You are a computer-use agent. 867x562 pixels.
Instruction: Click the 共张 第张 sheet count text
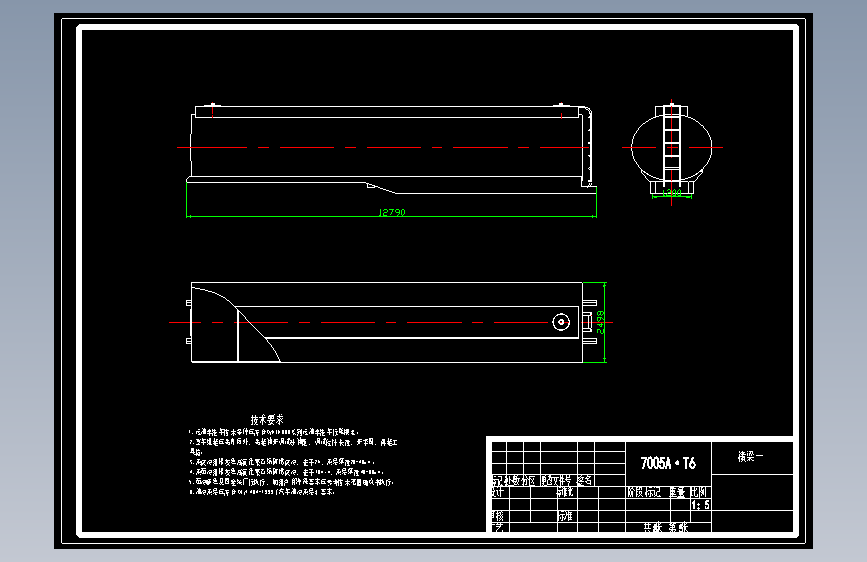[x=666, y=527]
